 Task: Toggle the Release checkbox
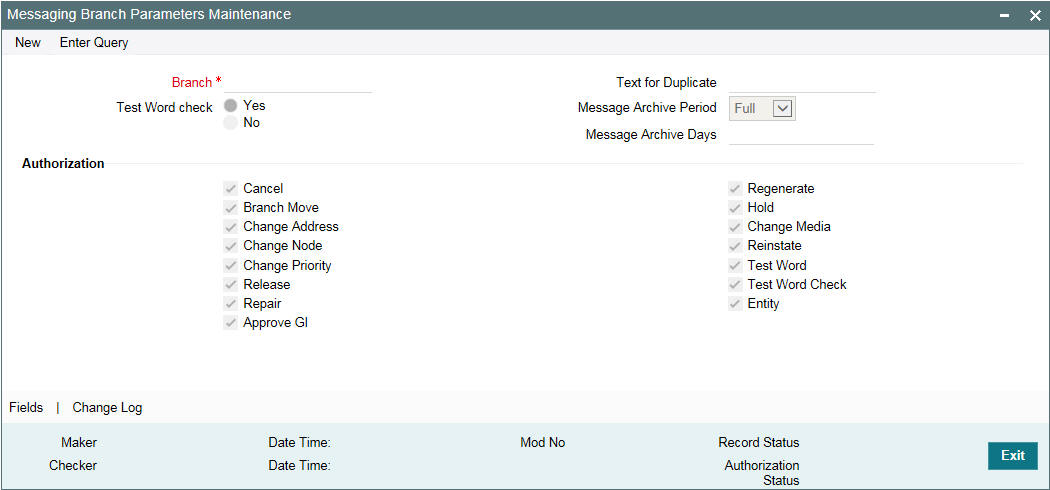click(231, 284)
